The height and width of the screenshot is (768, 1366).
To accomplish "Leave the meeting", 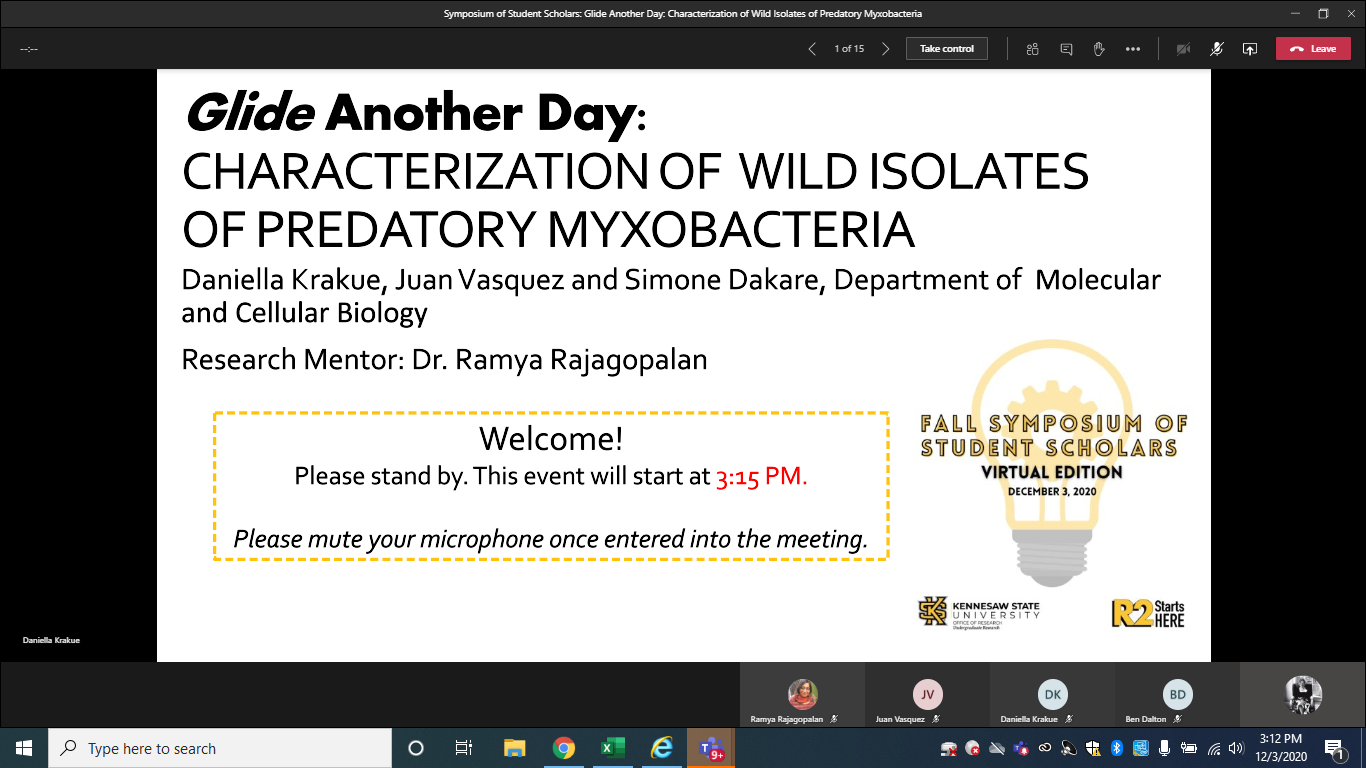I will coord(1312,49).
